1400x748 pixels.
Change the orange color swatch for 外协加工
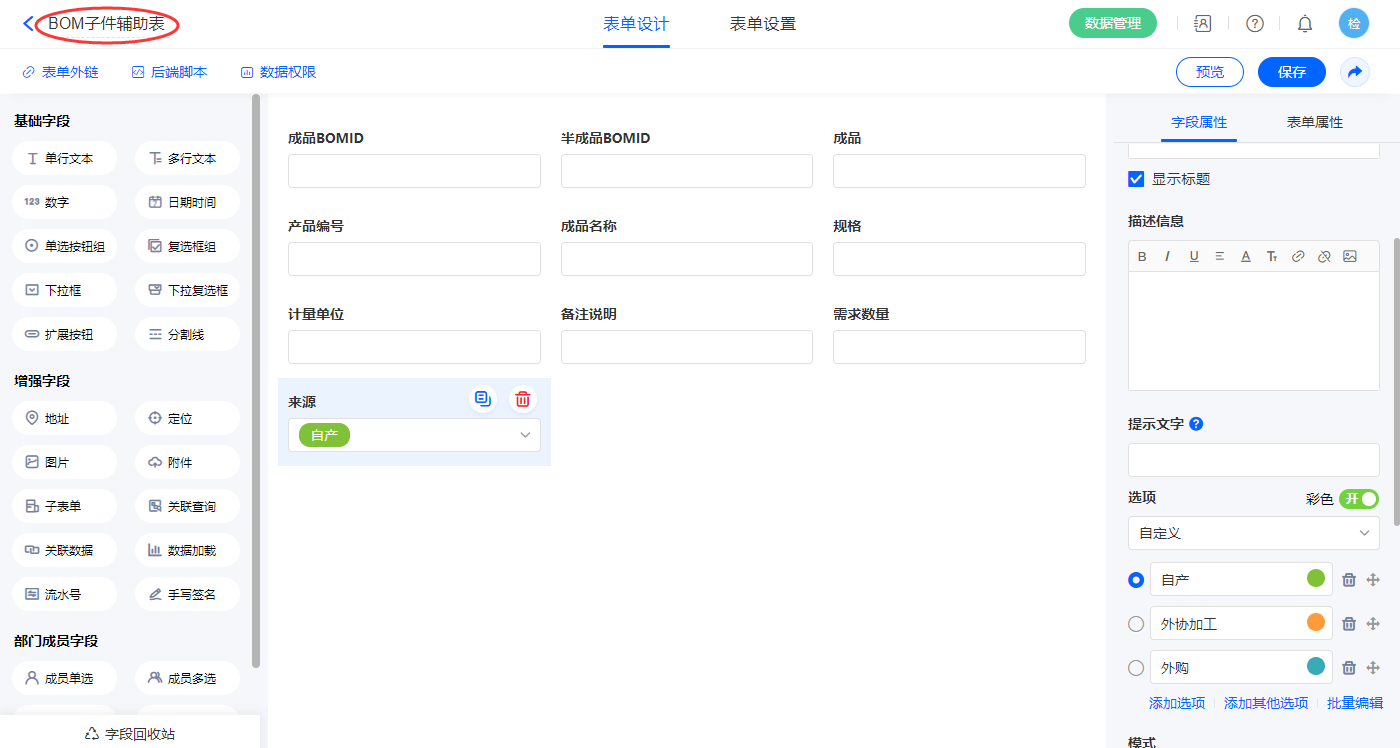pyautogui.click(x=1316, y=622)
